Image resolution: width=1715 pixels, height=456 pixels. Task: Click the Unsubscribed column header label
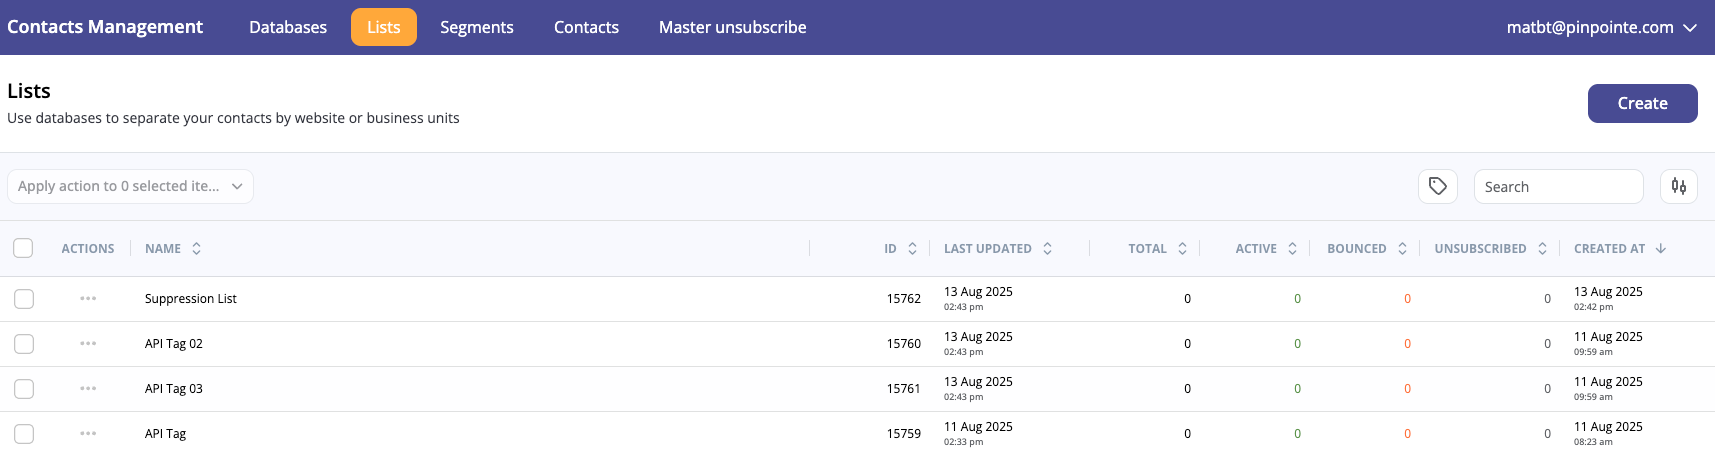1480,249
